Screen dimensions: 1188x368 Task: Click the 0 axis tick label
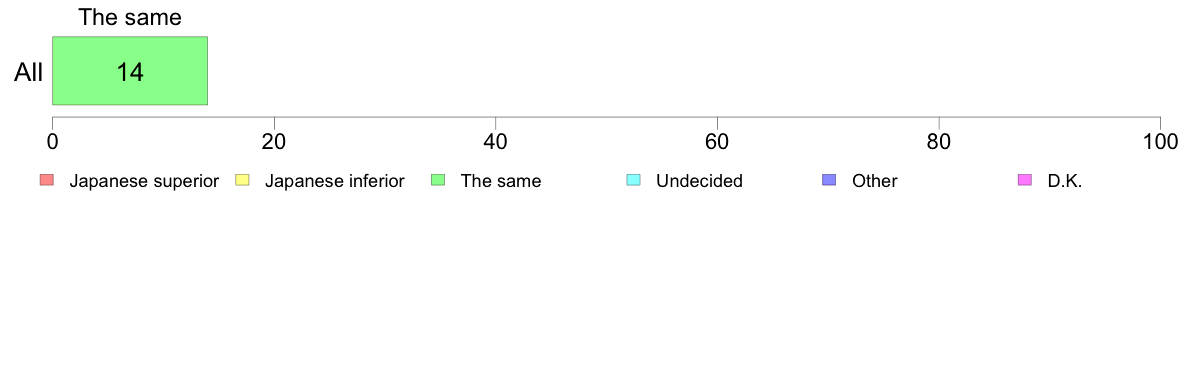coord(52,142)
